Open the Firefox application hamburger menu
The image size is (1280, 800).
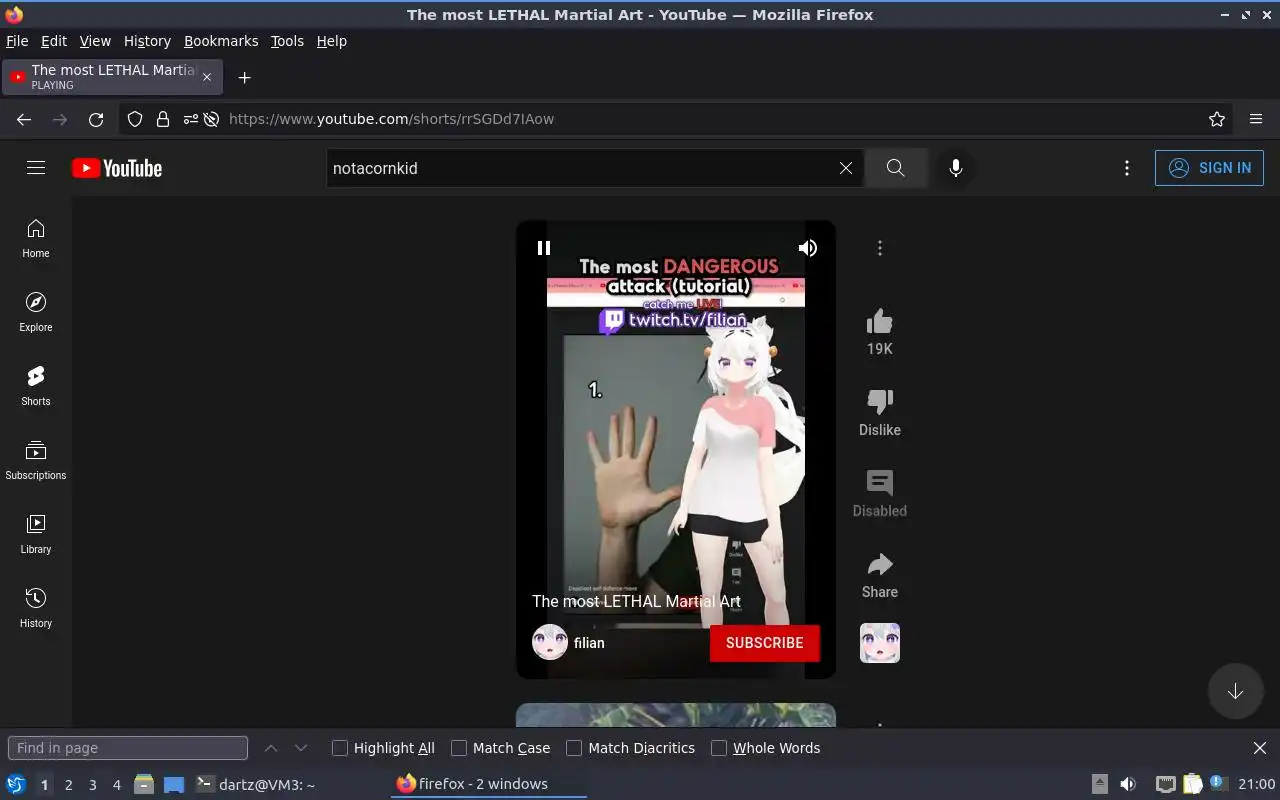tap(1256, 119)
